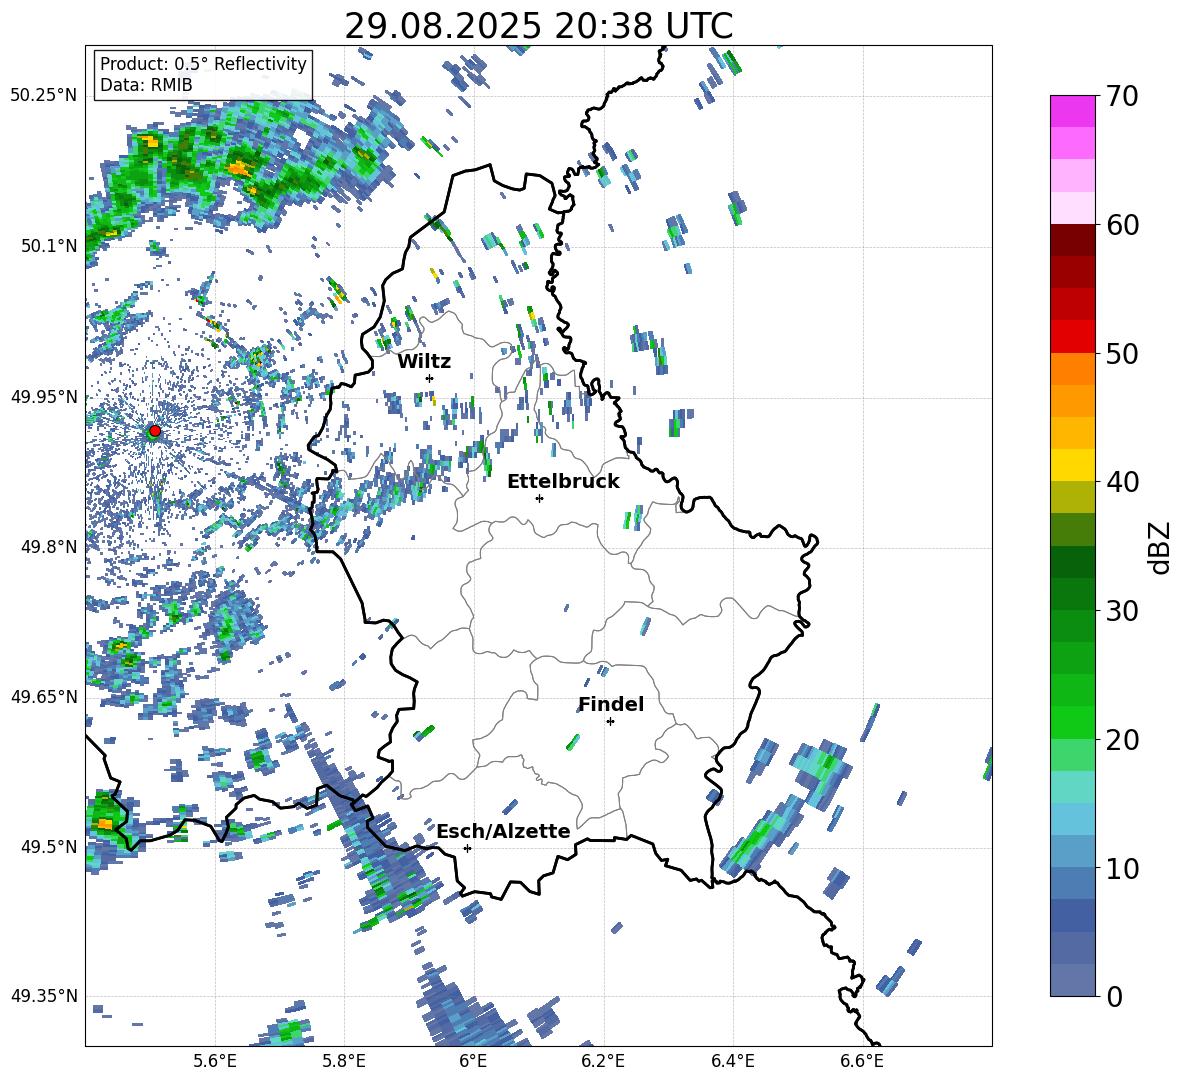Click the 6.4°E longitude label
The image size is (1184, 1081).
(732, 1061)
